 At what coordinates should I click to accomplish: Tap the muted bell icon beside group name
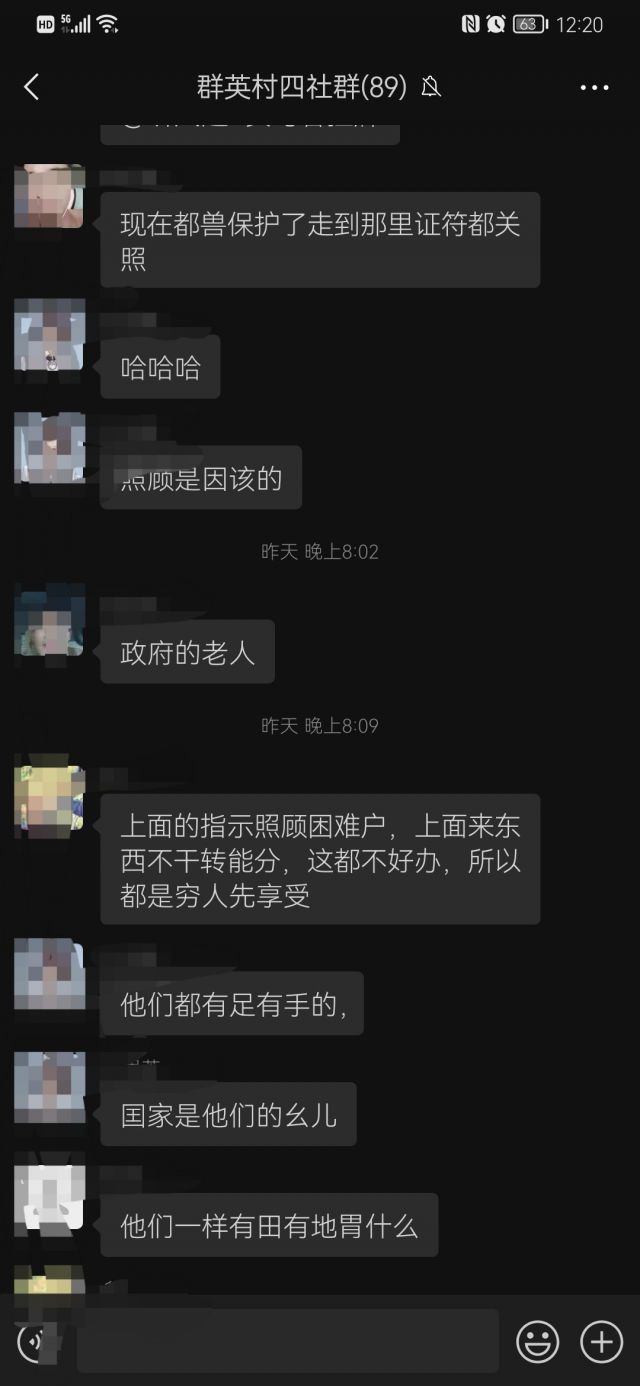431,88
